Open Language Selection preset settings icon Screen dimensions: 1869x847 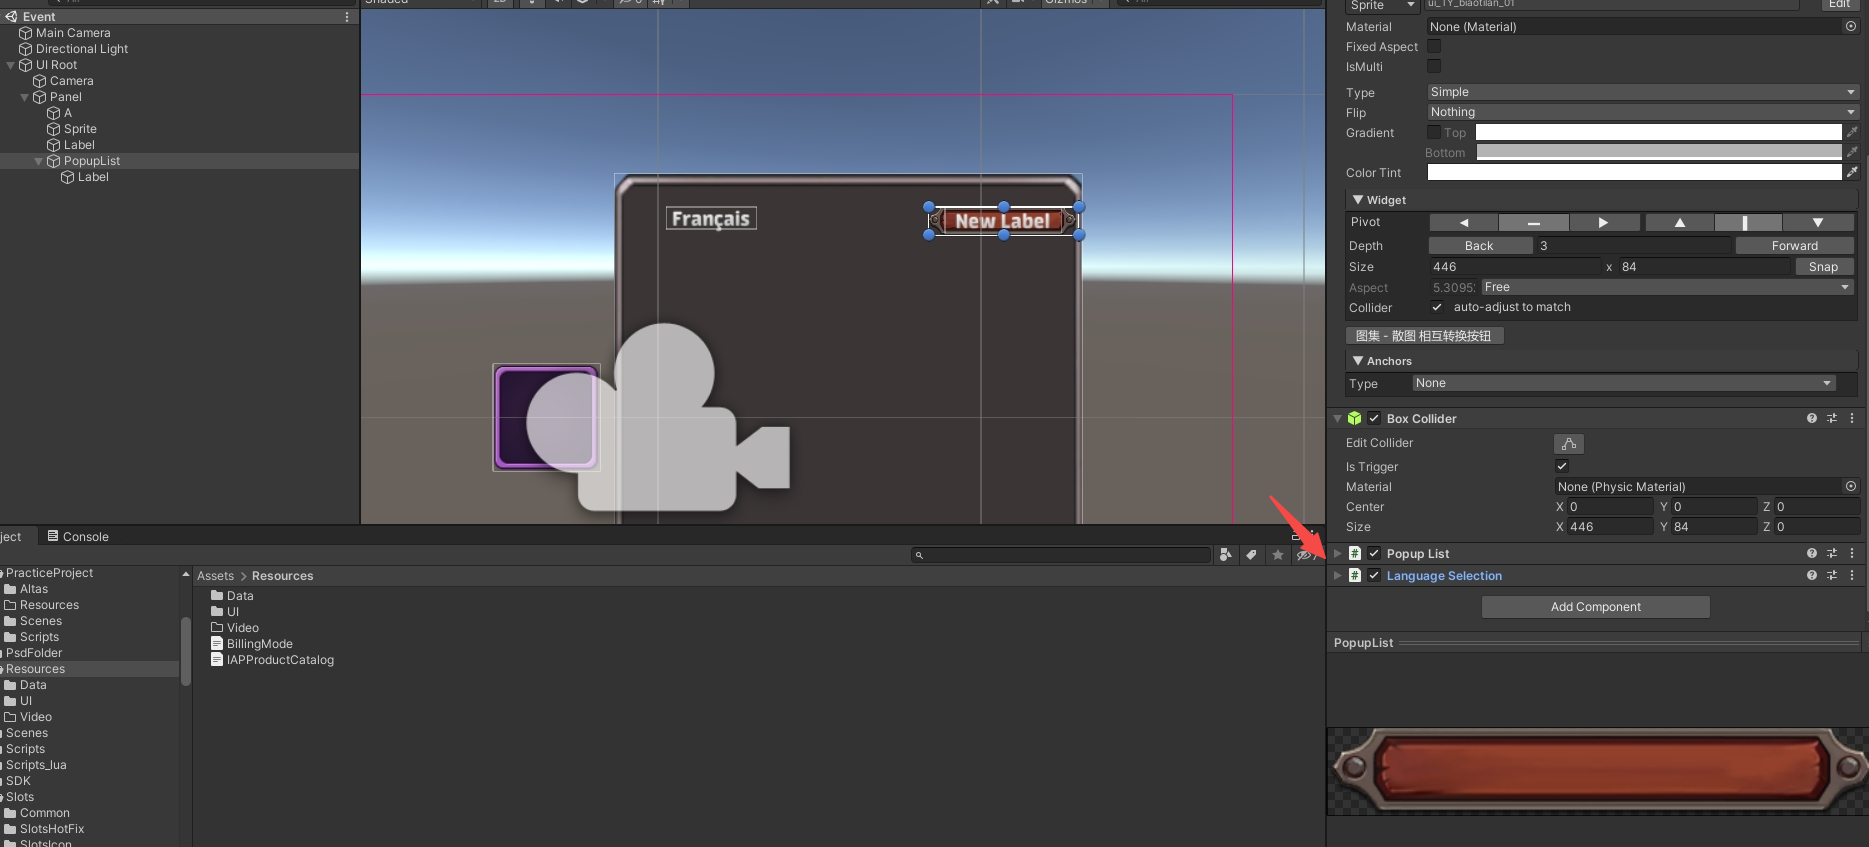point(1832,576)
